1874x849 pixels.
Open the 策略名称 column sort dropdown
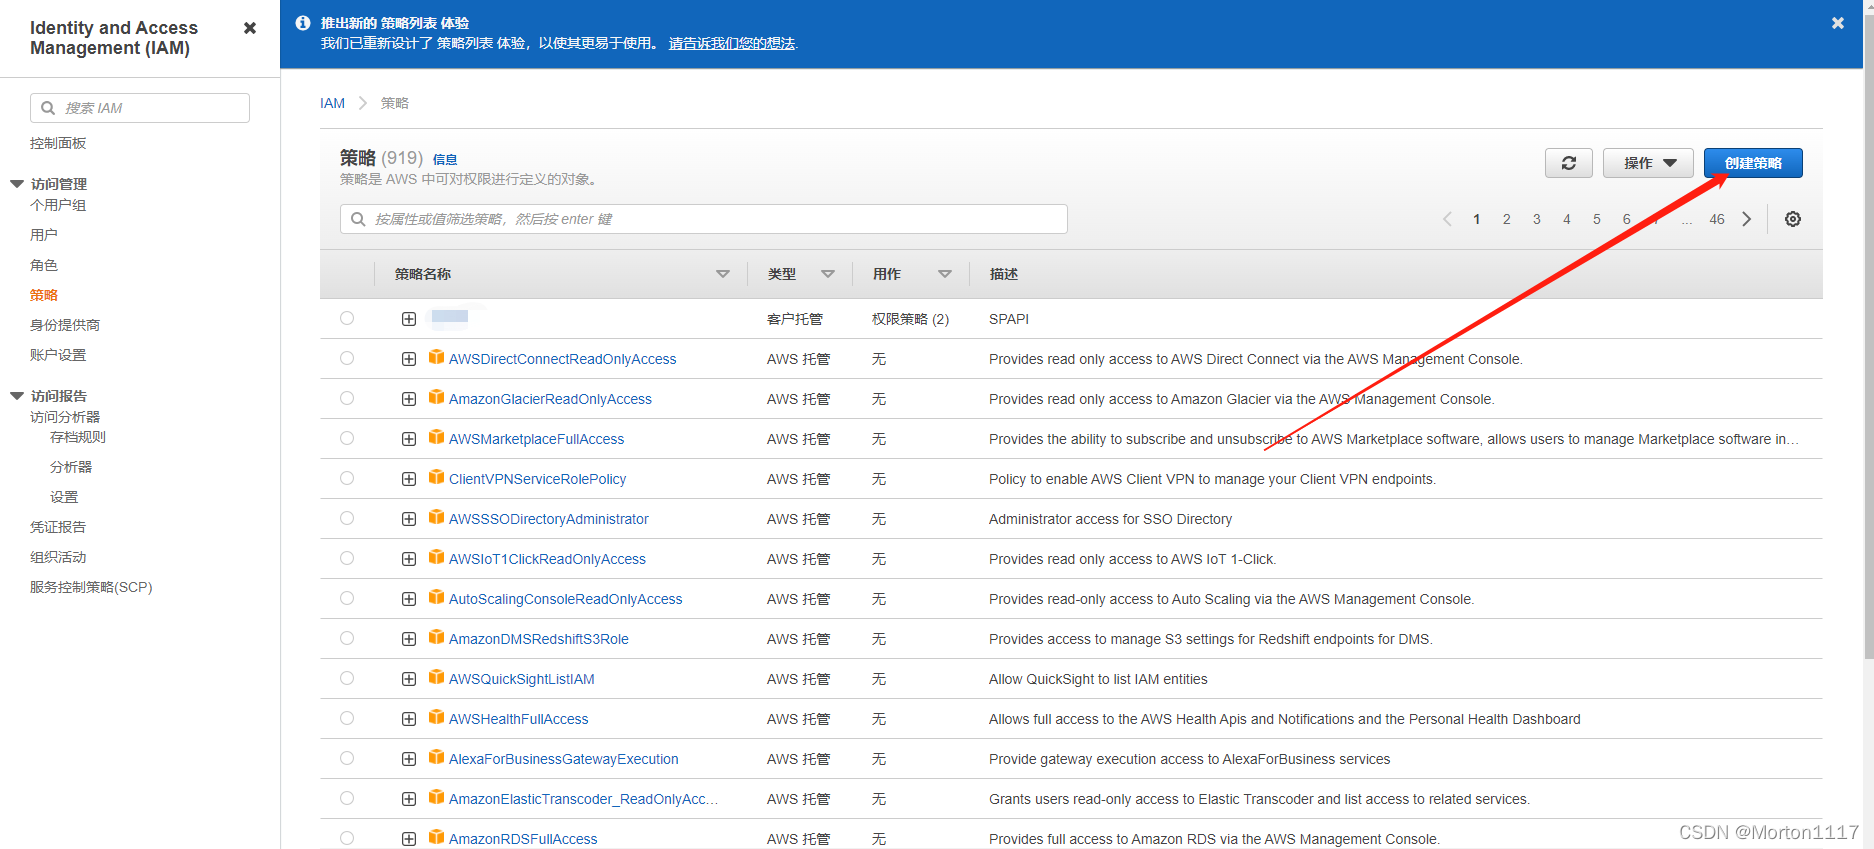723,274
